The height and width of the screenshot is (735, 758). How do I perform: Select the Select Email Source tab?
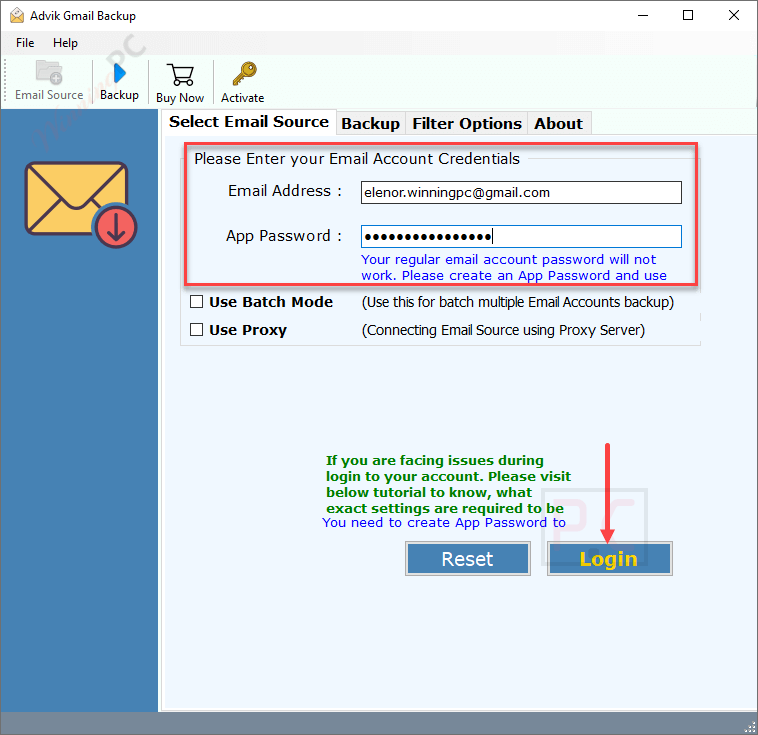click(x=249, y=122)
